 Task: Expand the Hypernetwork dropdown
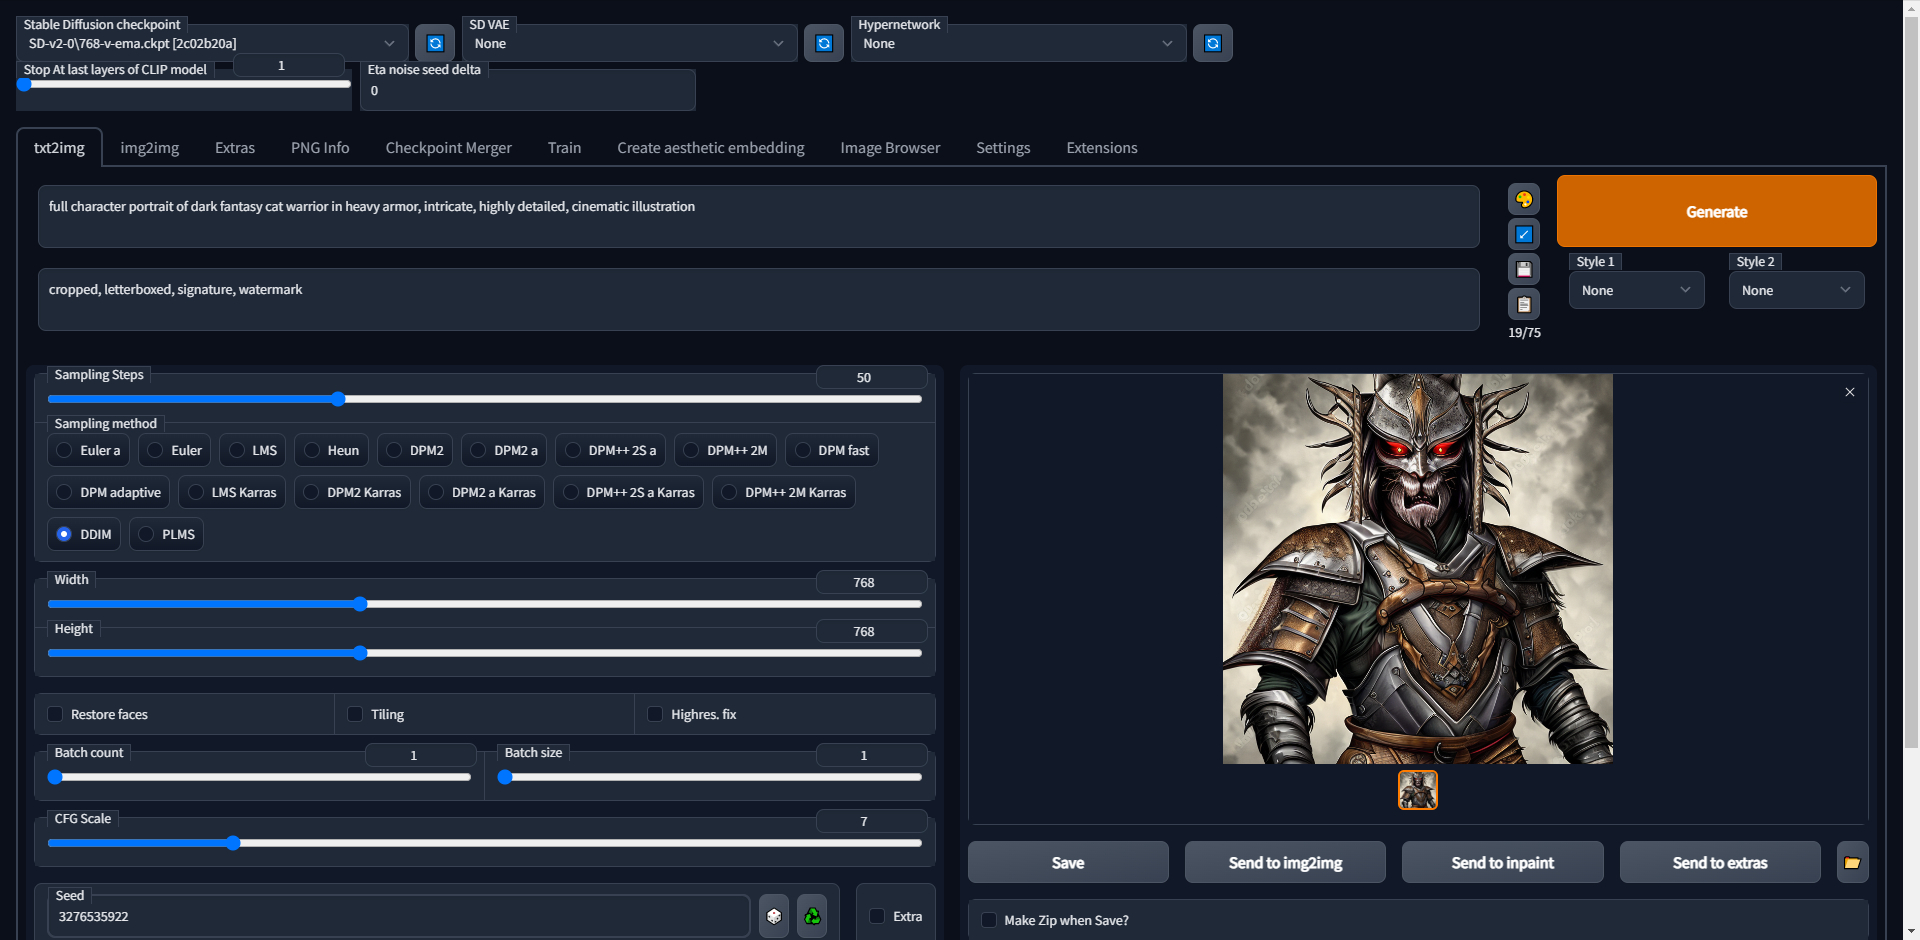[1017, 44]
